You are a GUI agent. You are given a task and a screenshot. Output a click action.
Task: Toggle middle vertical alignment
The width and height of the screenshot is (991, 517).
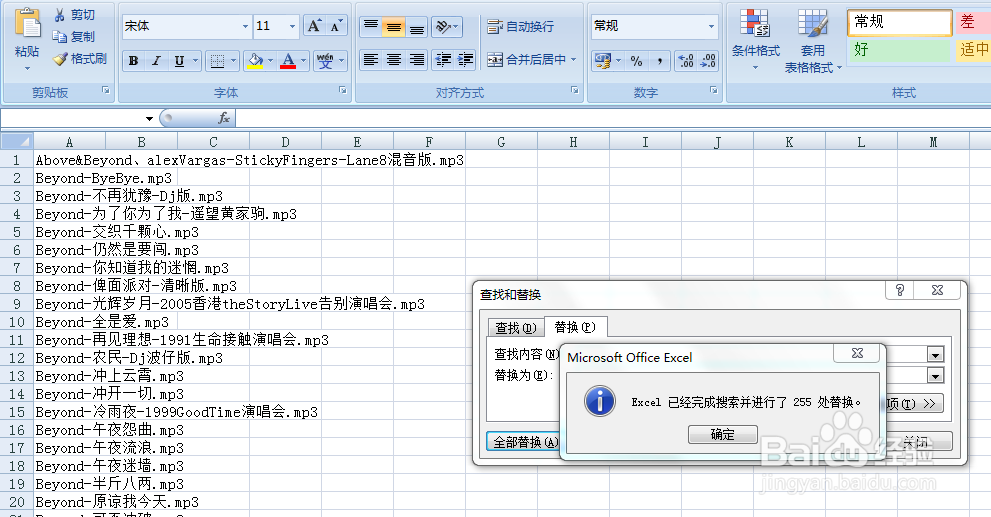(x=394, y=26)
